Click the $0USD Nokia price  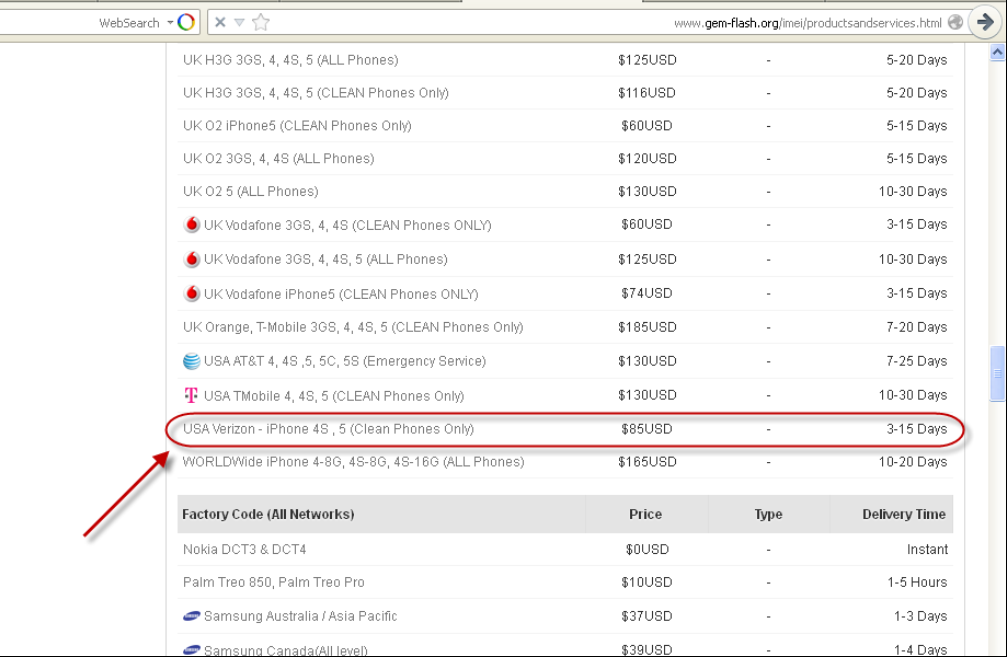pyautogui.click(x=647, y=549)
